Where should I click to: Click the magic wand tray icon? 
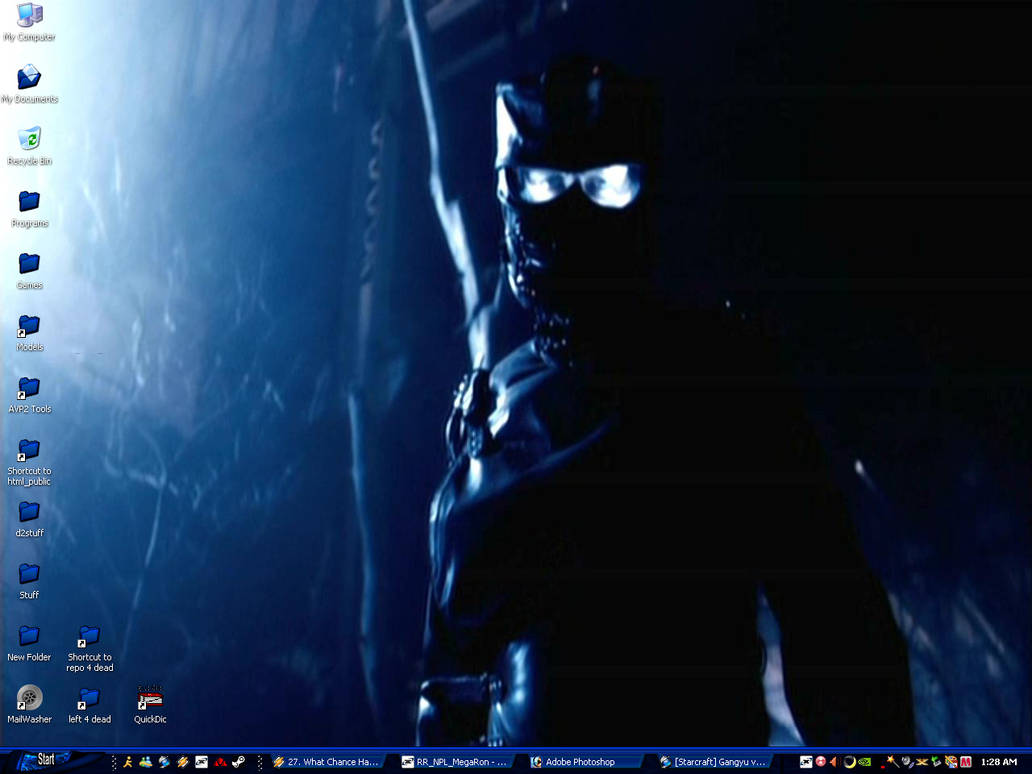[890, 762]
